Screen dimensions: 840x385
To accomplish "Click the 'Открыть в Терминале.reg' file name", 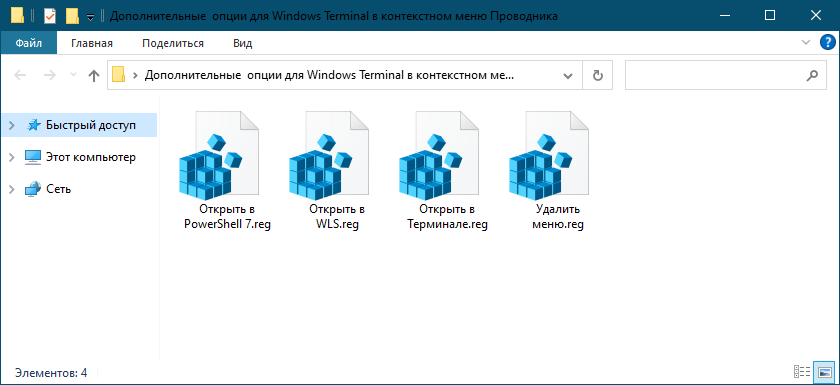I will click(447, 217).
